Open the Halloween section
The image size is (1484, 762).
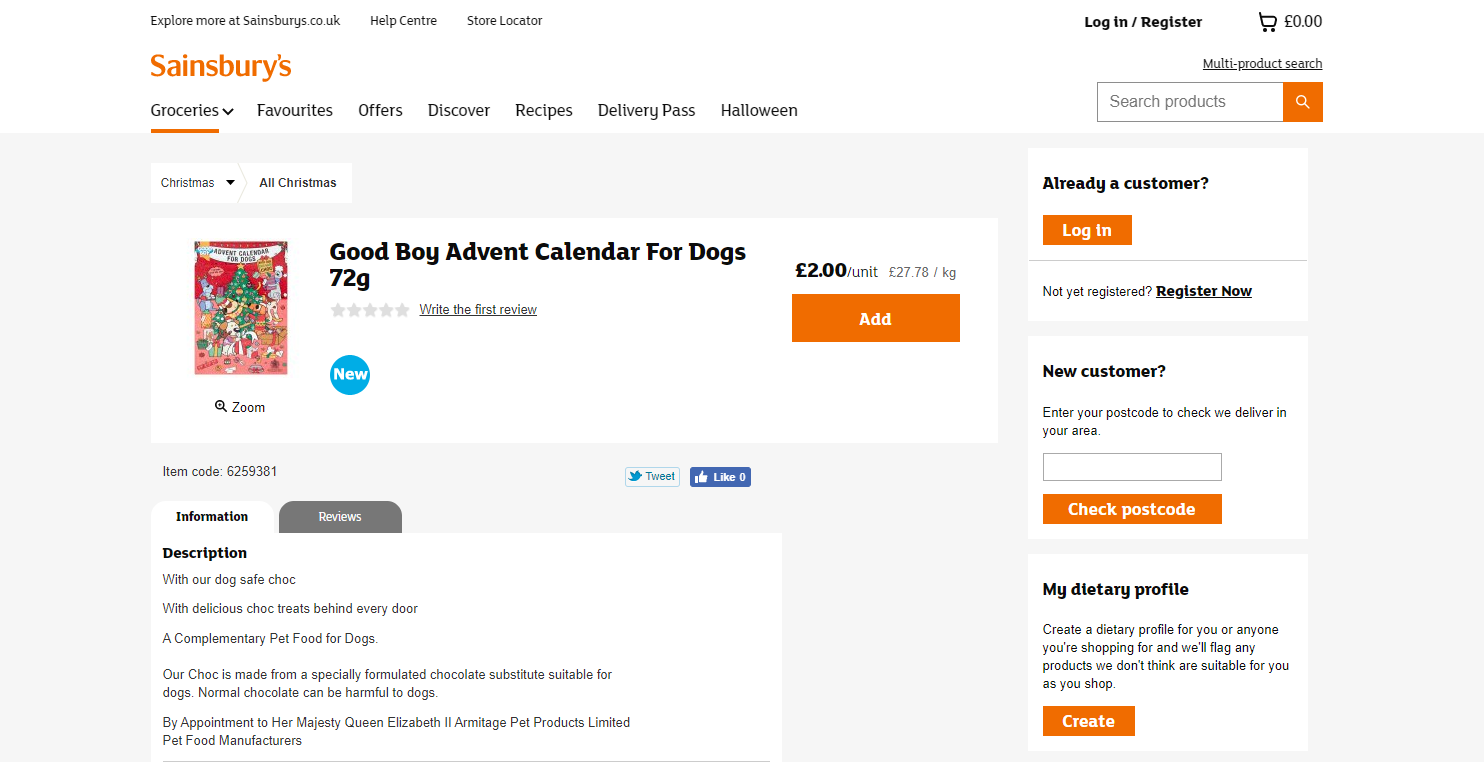758,110
